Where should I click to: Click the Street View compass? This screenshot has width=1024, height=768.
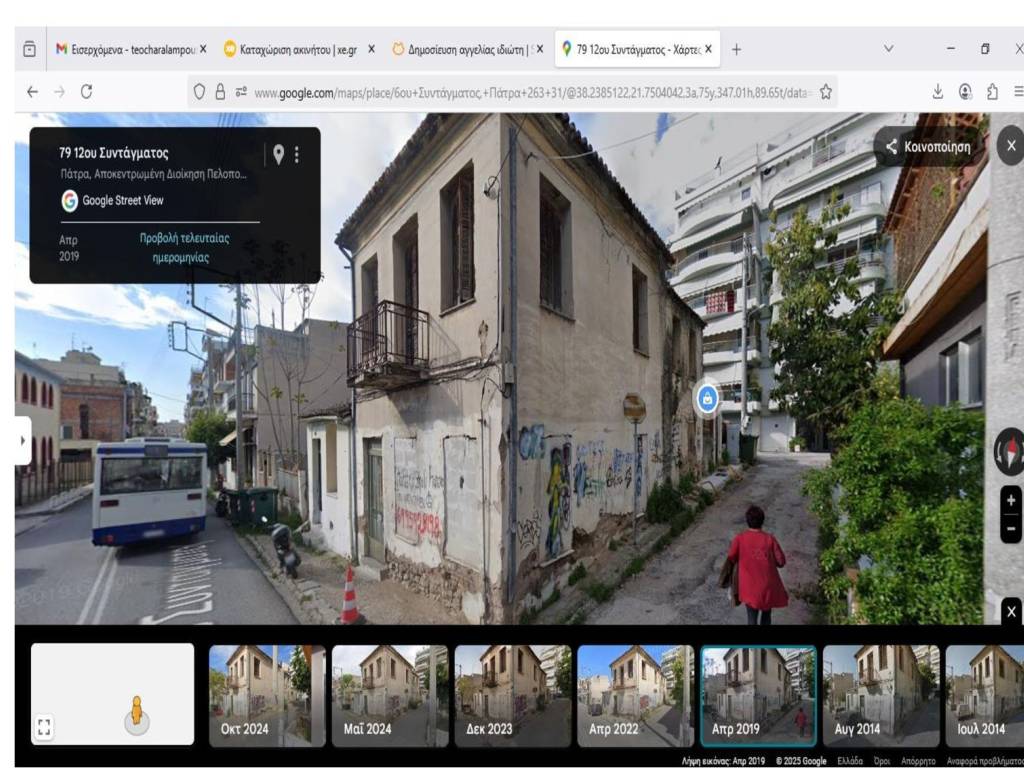point(1010,451)
